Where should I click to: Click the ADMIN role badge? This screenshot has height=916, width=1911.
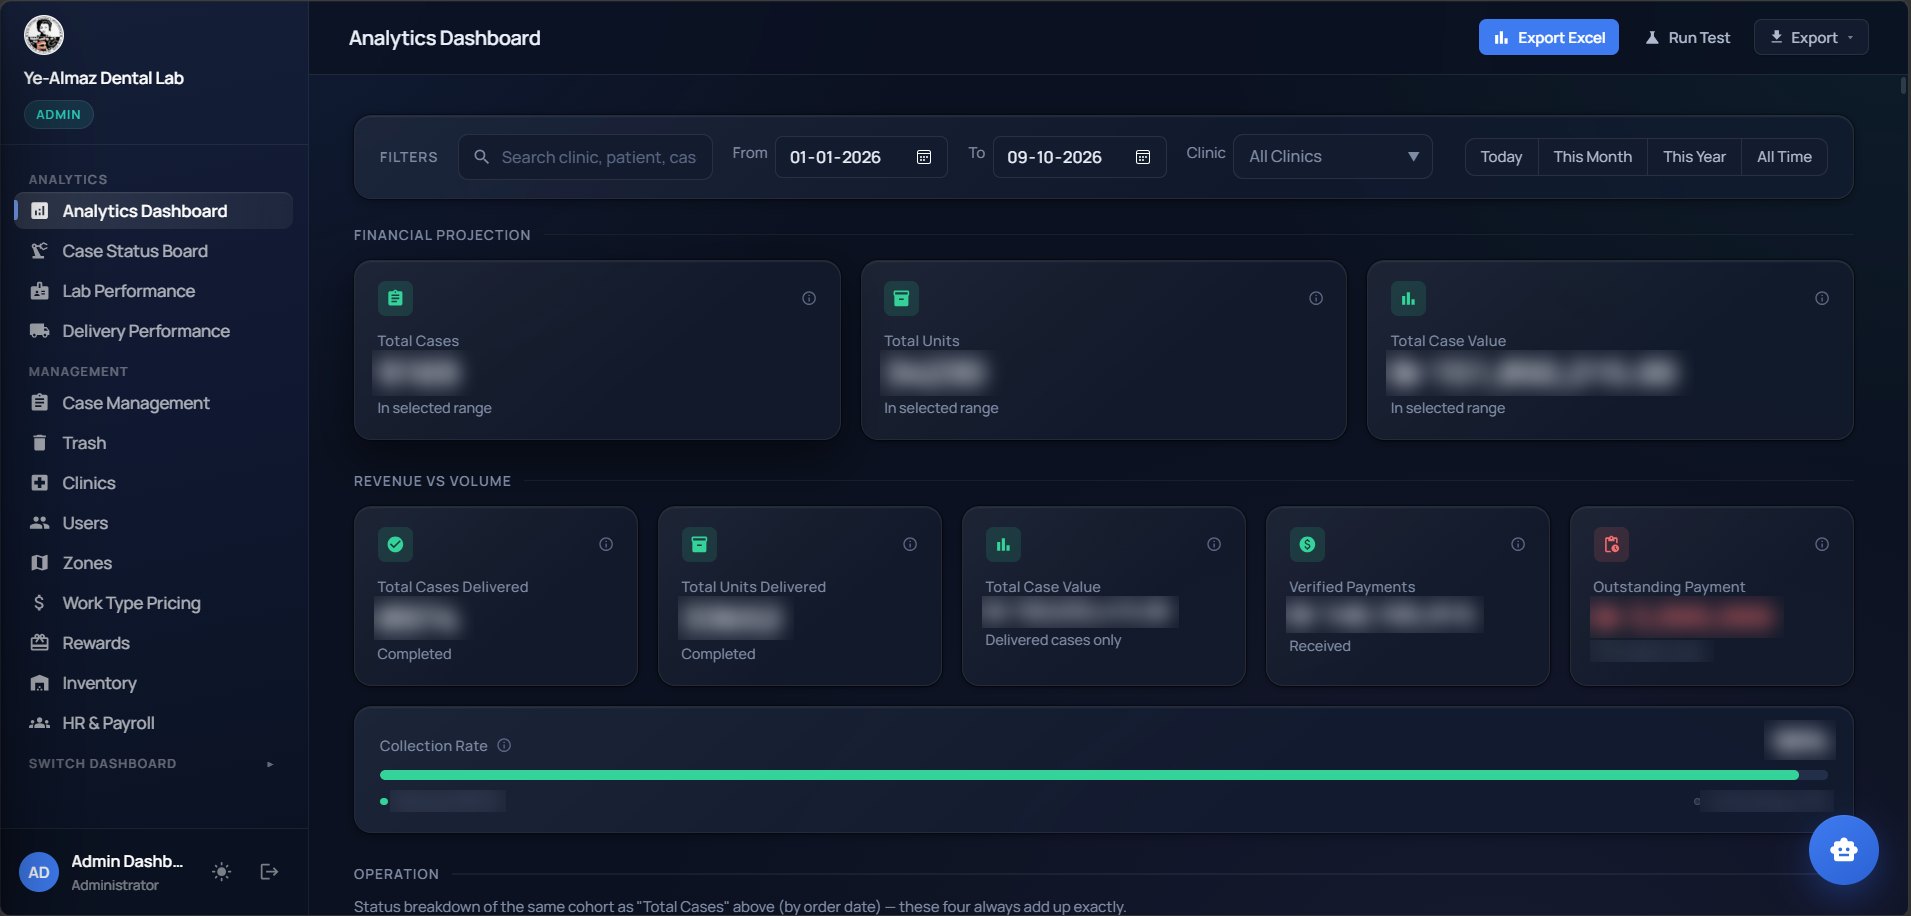(x=59, y=115)
